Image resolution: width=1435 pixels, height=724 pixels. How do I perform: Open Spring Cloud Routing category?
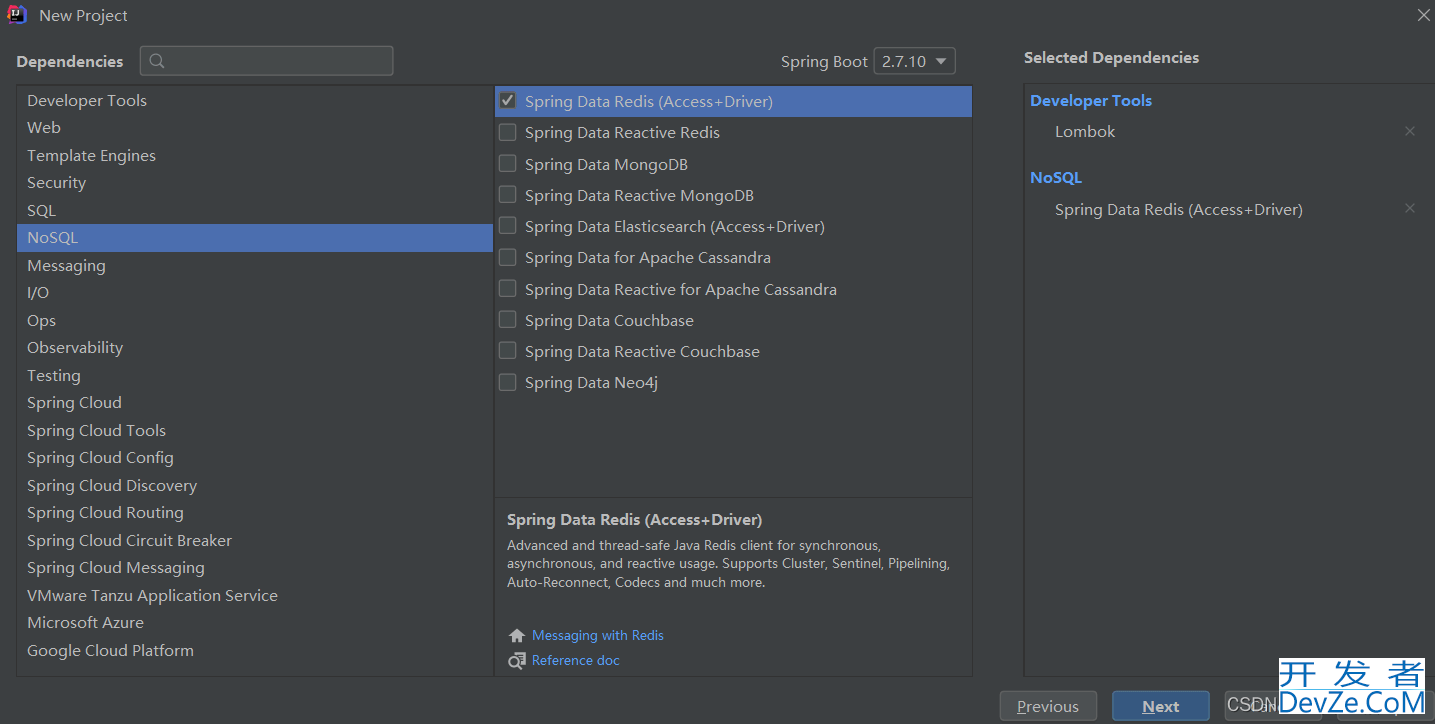point(255,513)
